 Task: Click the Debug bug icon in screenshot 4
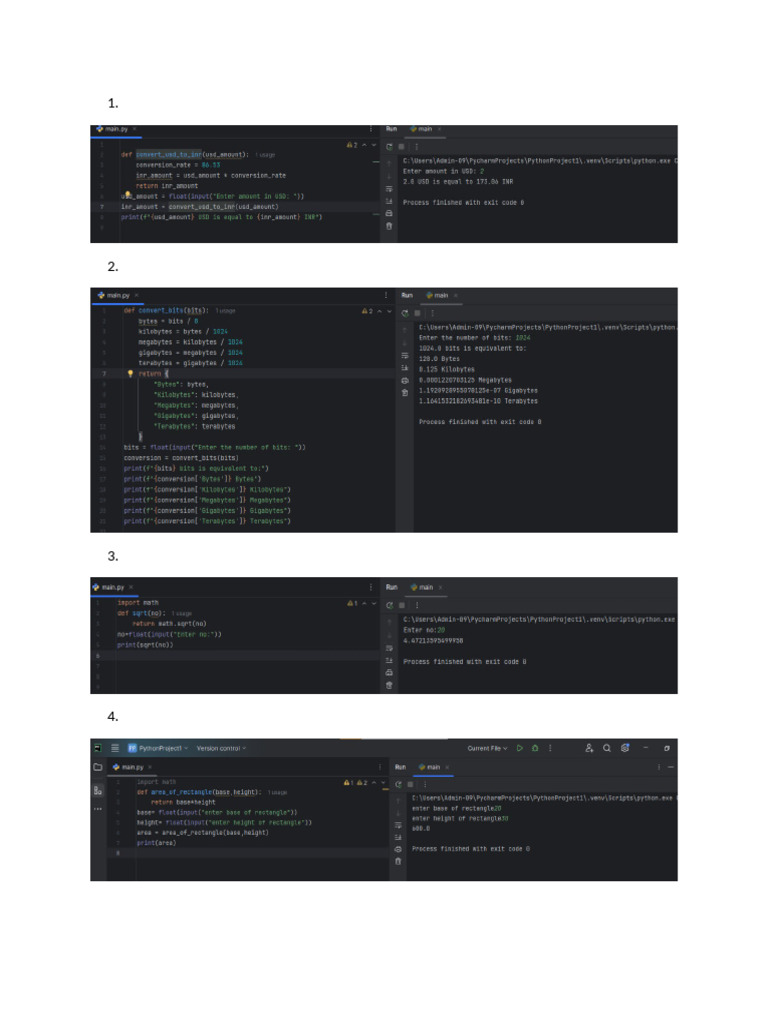pos(535,748)
